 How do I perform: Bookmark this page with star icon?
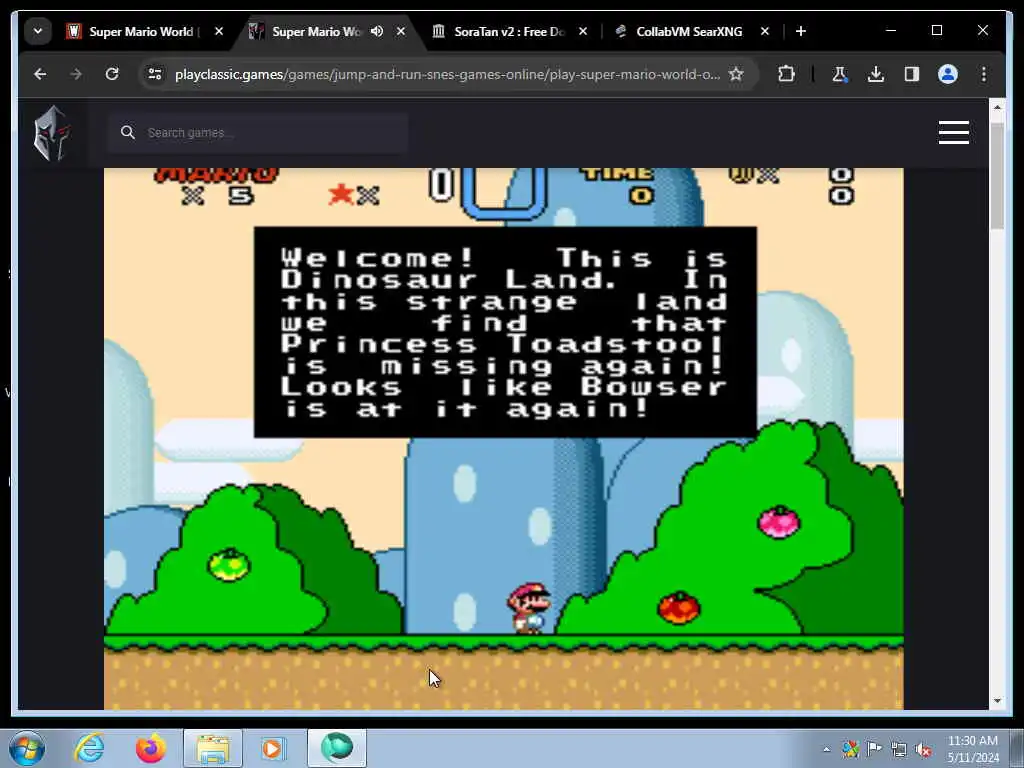[x=736, y=74]
